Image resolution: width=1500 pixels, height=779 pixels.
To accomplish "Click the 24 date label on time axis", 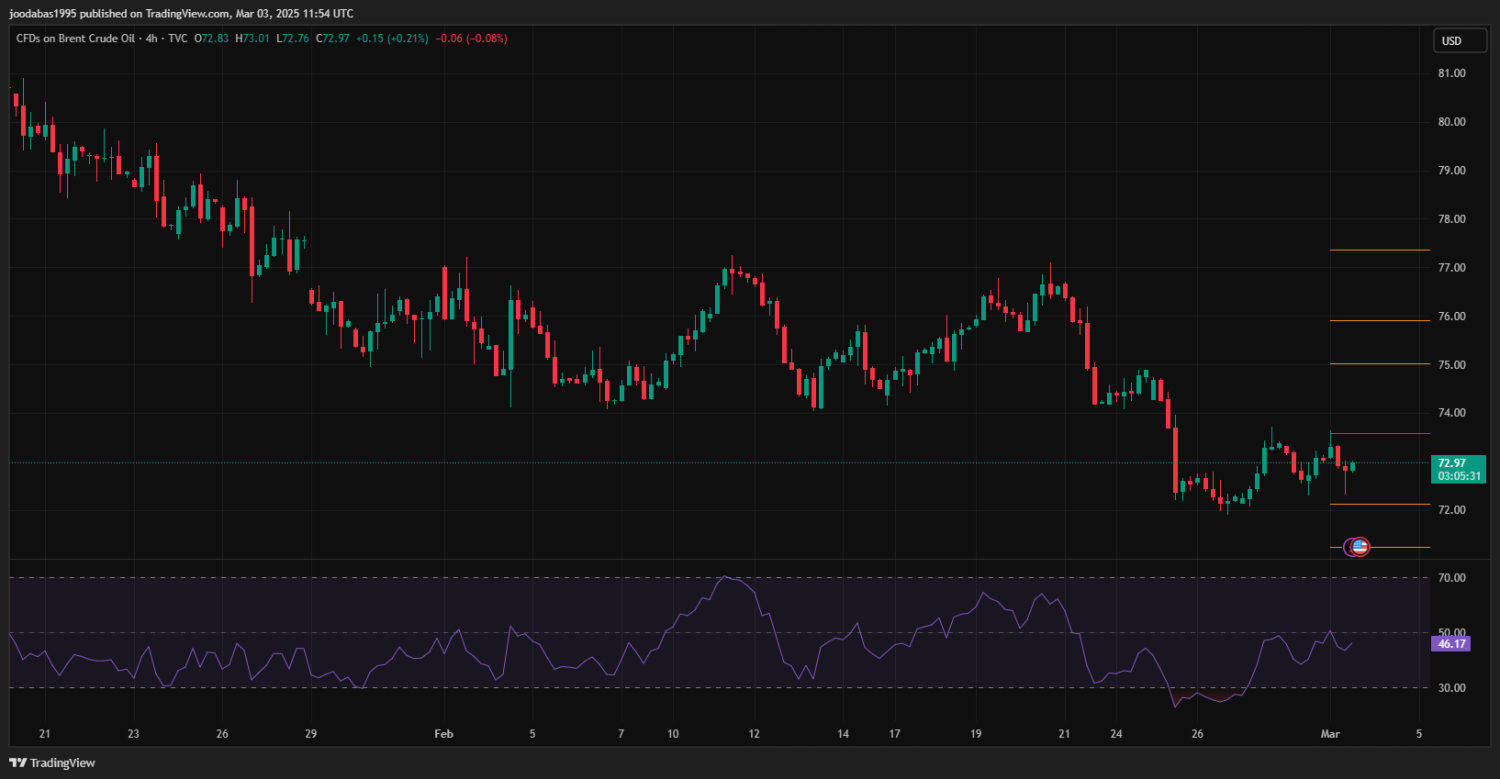I will (1115, 733).
